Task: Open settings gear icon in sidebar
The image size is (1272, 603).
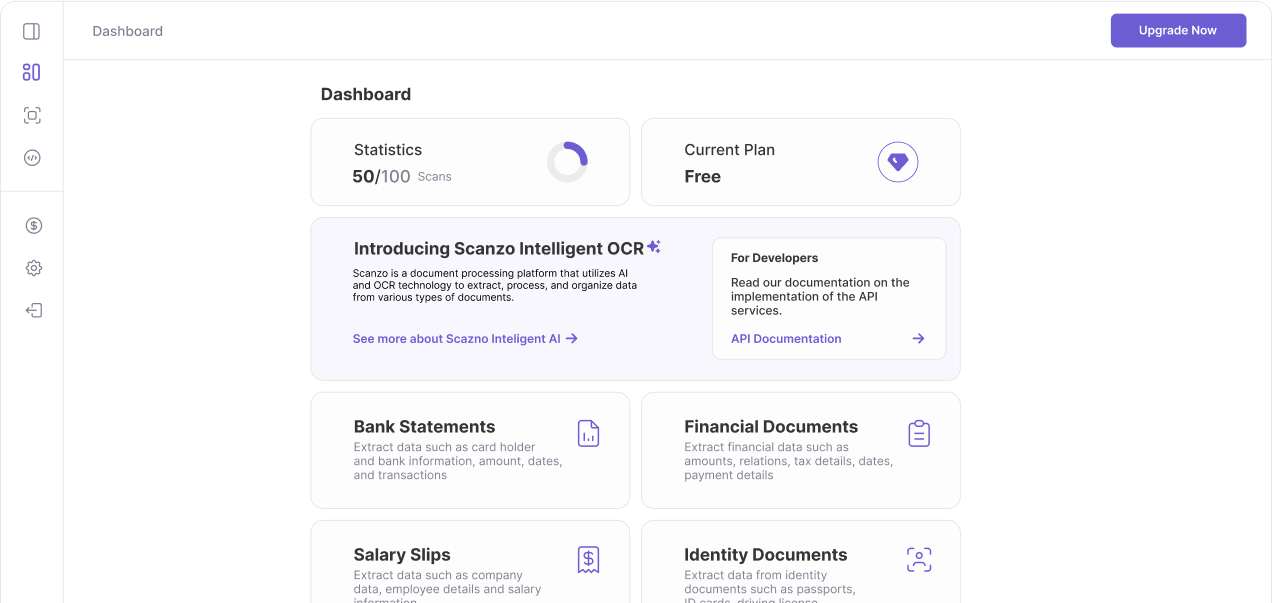Action: tap(33, 268)
